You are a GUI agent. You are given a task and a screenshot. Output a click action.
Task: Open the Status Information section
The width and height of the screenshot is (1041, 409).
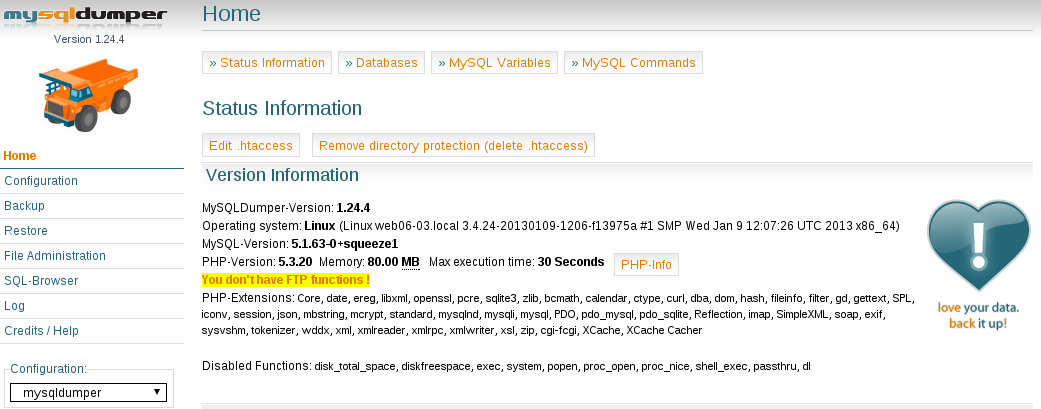(267, 63)
